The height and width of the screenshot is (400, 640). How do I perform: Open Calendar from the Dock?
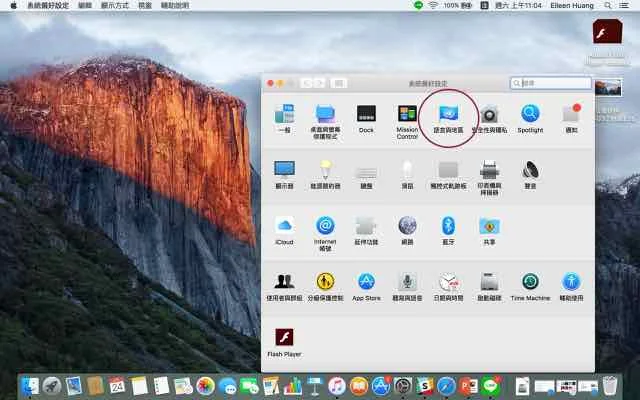pyautogui.click(x=117, y=386)
